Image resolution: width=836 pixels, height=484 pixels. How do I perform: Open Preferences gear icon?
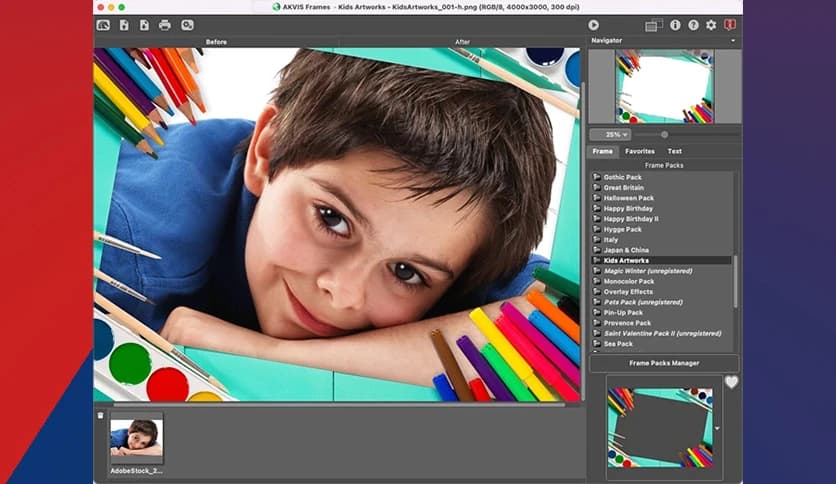[x=711, y=25]
